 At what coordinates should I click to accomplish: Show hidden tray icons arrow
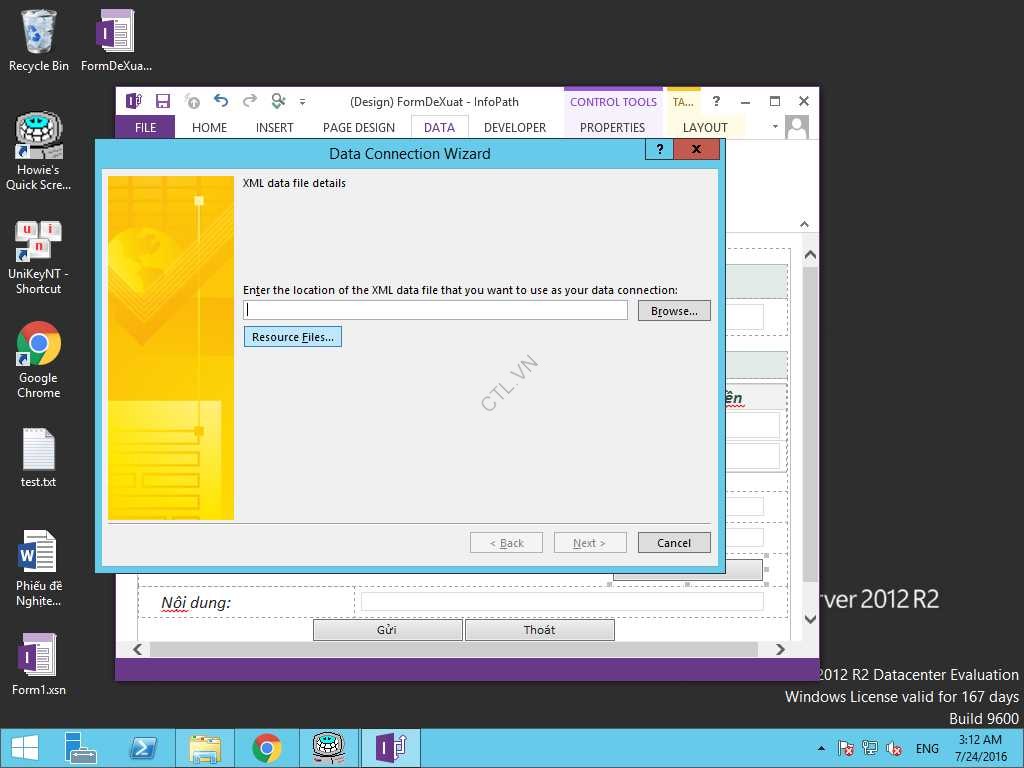pyautogui.click(x=821, y=748)
